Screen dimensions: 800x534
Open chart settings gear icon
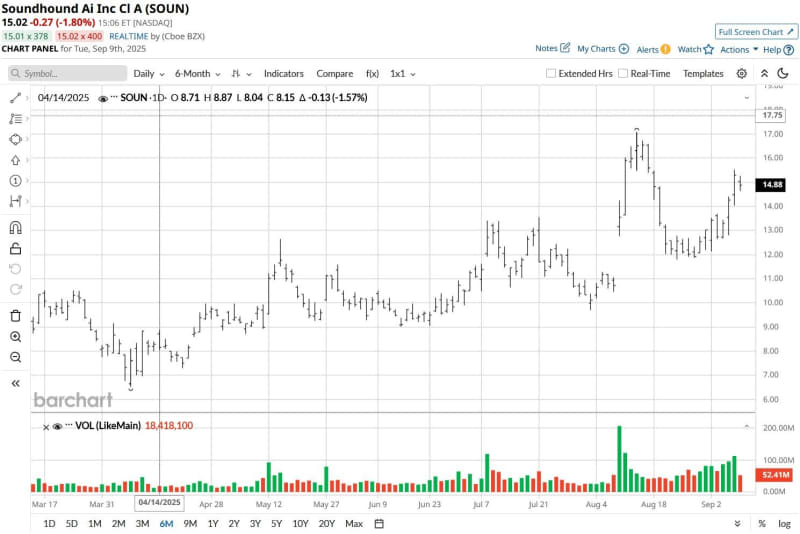pos(741,73)
